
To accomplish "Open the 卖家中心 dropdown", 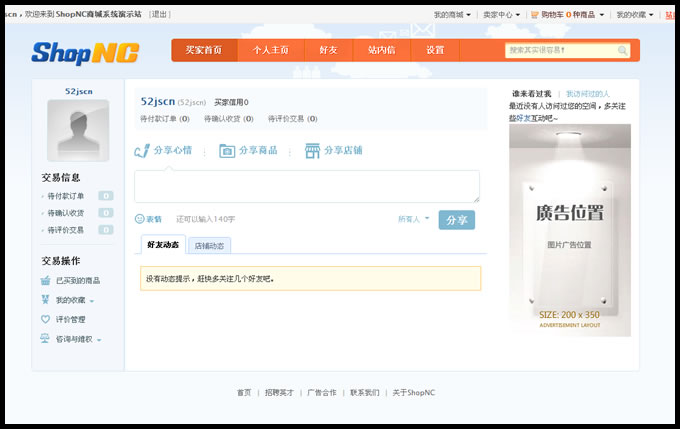I will coord(501,15).
